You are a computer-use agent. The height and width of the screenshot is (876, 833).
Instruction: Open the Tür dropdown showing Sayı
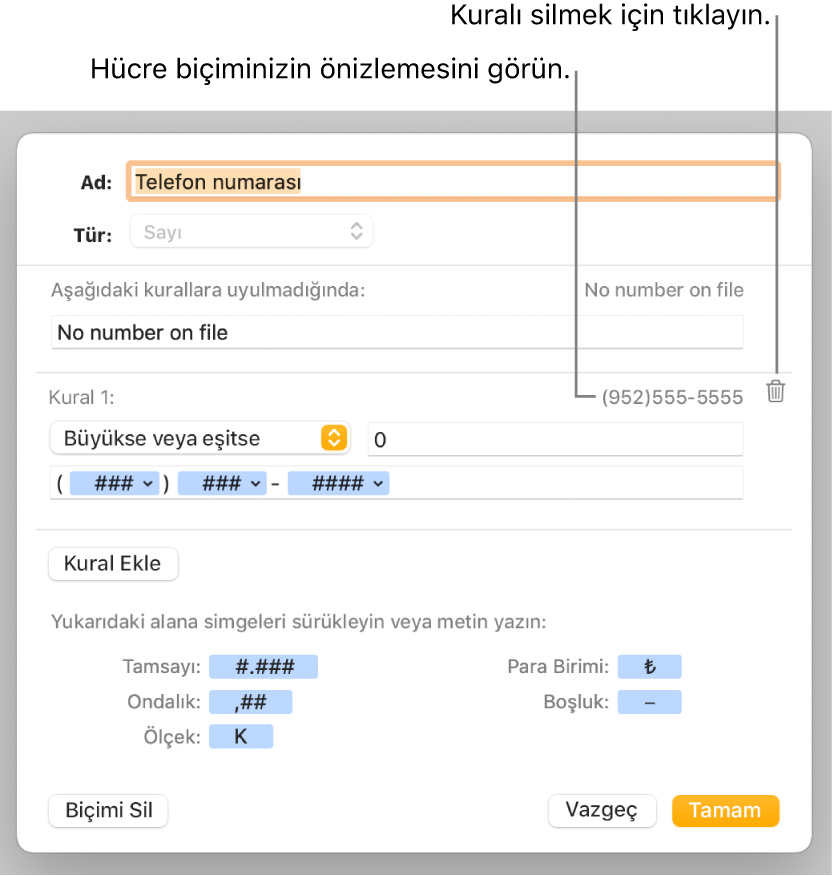coord(251,231)
